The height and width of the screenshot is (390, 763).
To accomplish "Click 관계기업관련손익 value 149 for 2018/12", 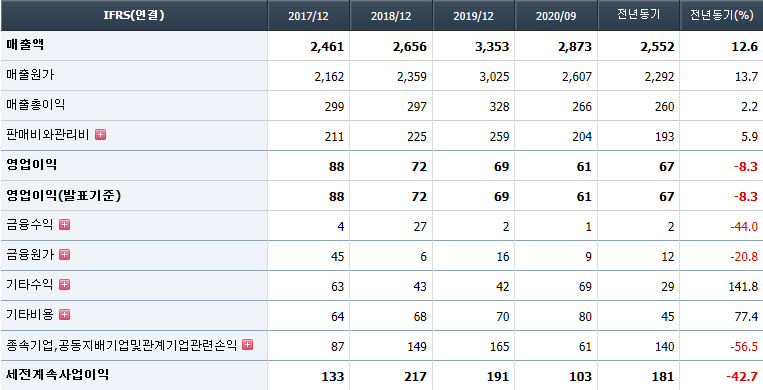I will (x=417, y=347).
